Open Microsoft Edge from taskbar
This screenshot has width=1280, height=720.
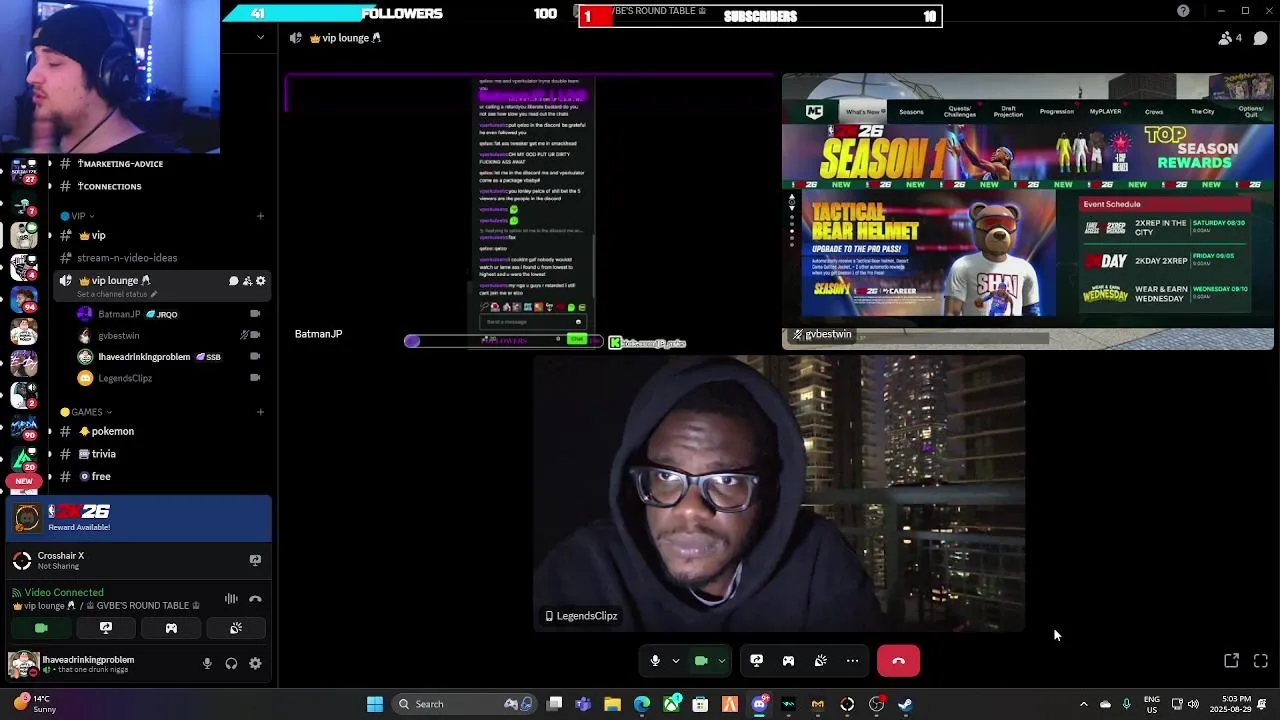point(642,704)
